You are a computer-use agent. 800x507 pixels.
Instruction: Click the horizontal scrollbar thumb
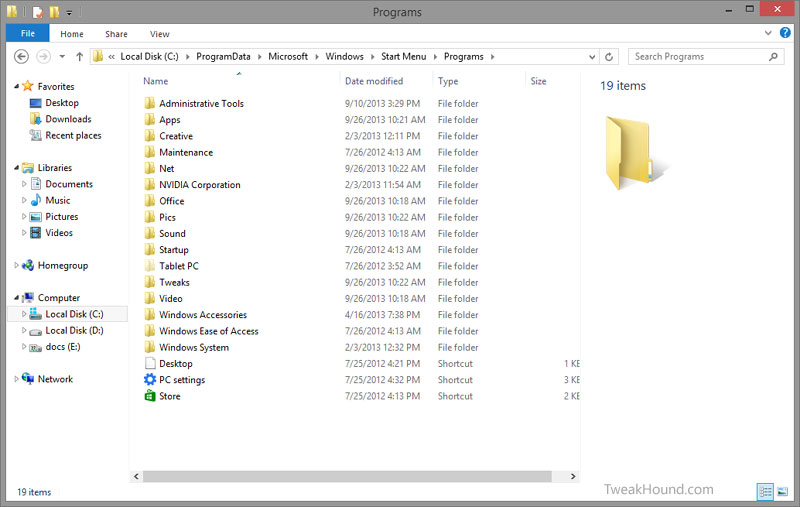point(347,476)
